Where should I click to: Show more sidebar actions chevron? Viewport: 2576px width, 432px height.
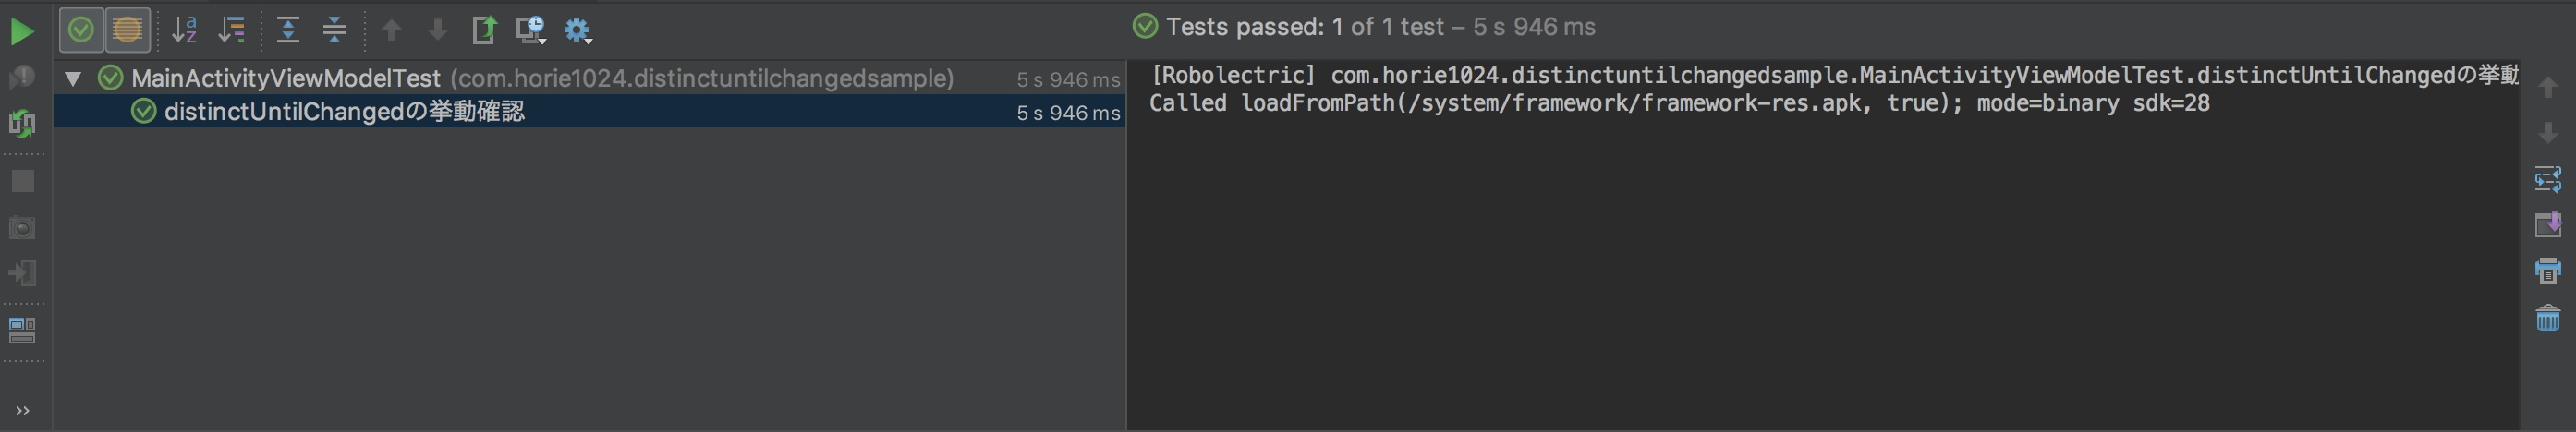[x=22, y=410]
